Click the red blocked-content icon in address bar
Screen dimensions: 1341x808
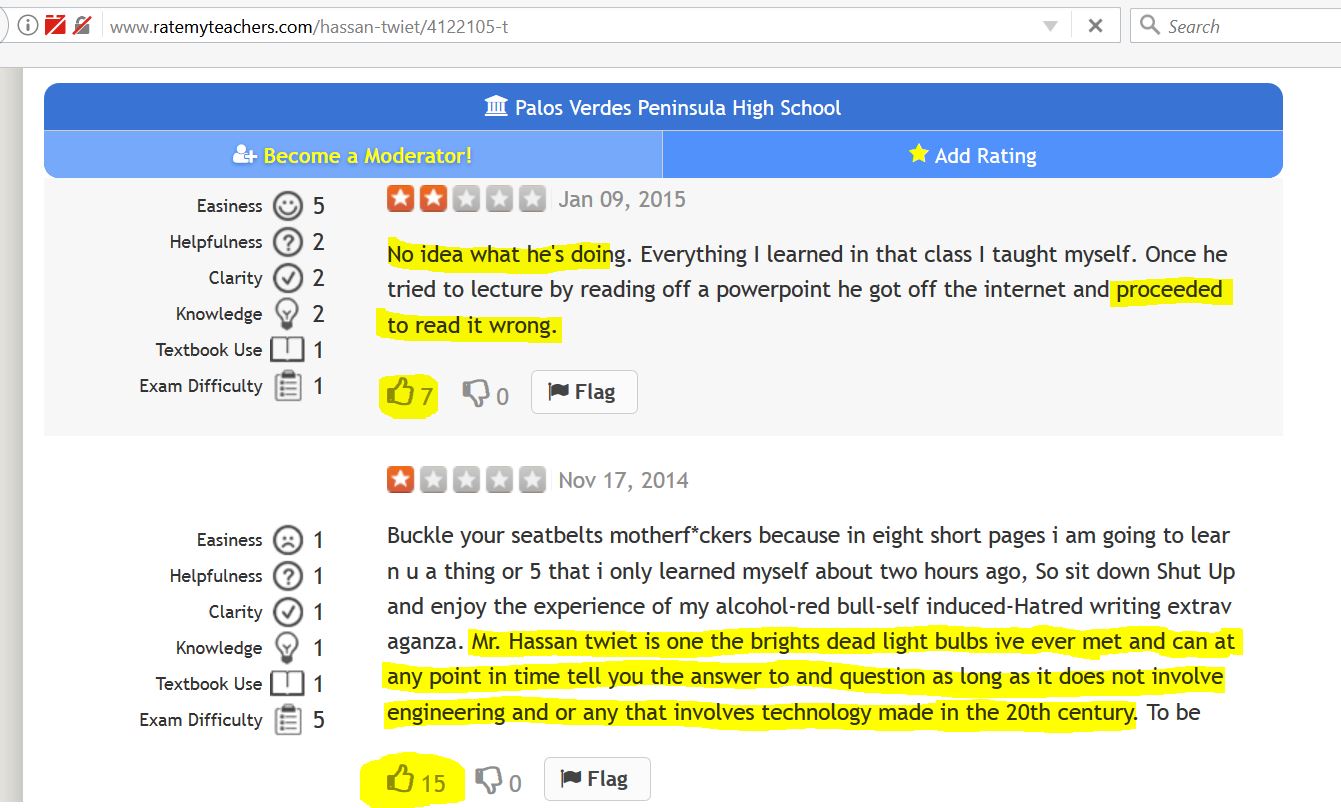coord(55,26)
